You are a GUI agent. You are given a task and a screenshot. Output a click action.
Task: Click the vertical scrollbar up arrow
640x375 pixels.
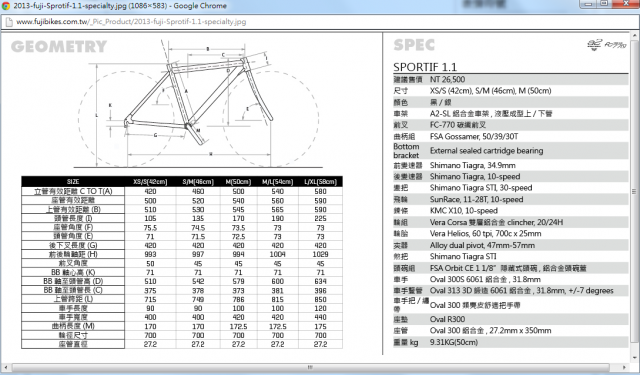point(635,36)
